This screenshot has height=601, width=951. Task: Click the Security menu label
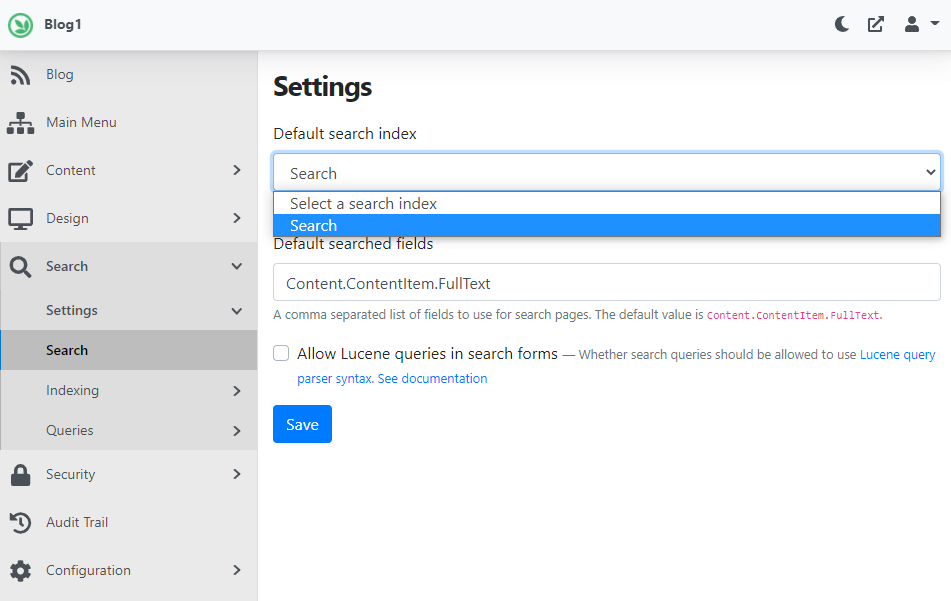tap(70, 474)
